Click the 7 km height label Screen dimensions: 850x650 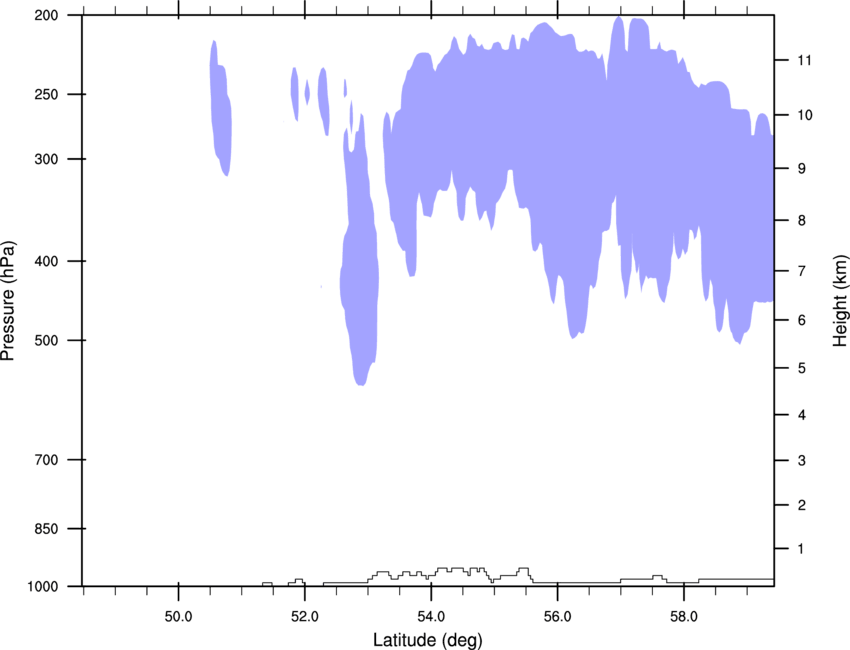[802, 271]
